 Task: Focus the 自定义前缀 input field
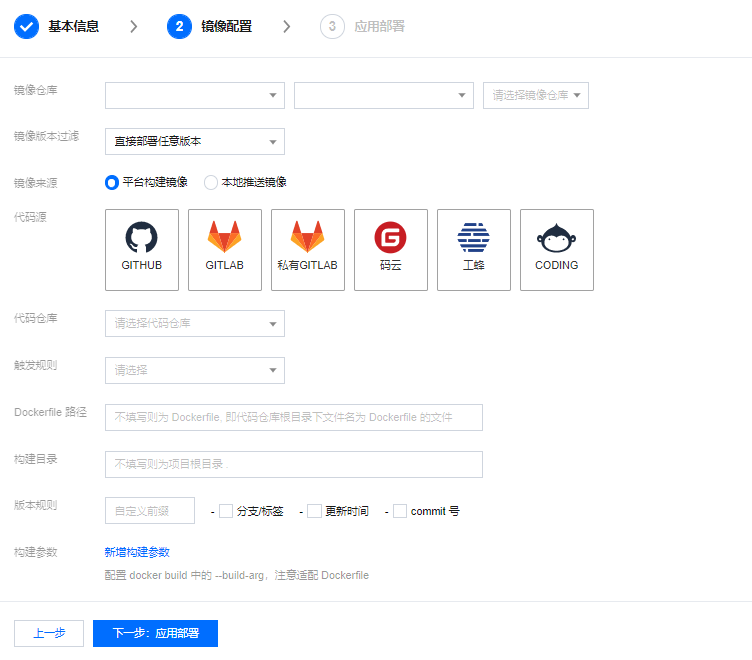tap(150, 510)
